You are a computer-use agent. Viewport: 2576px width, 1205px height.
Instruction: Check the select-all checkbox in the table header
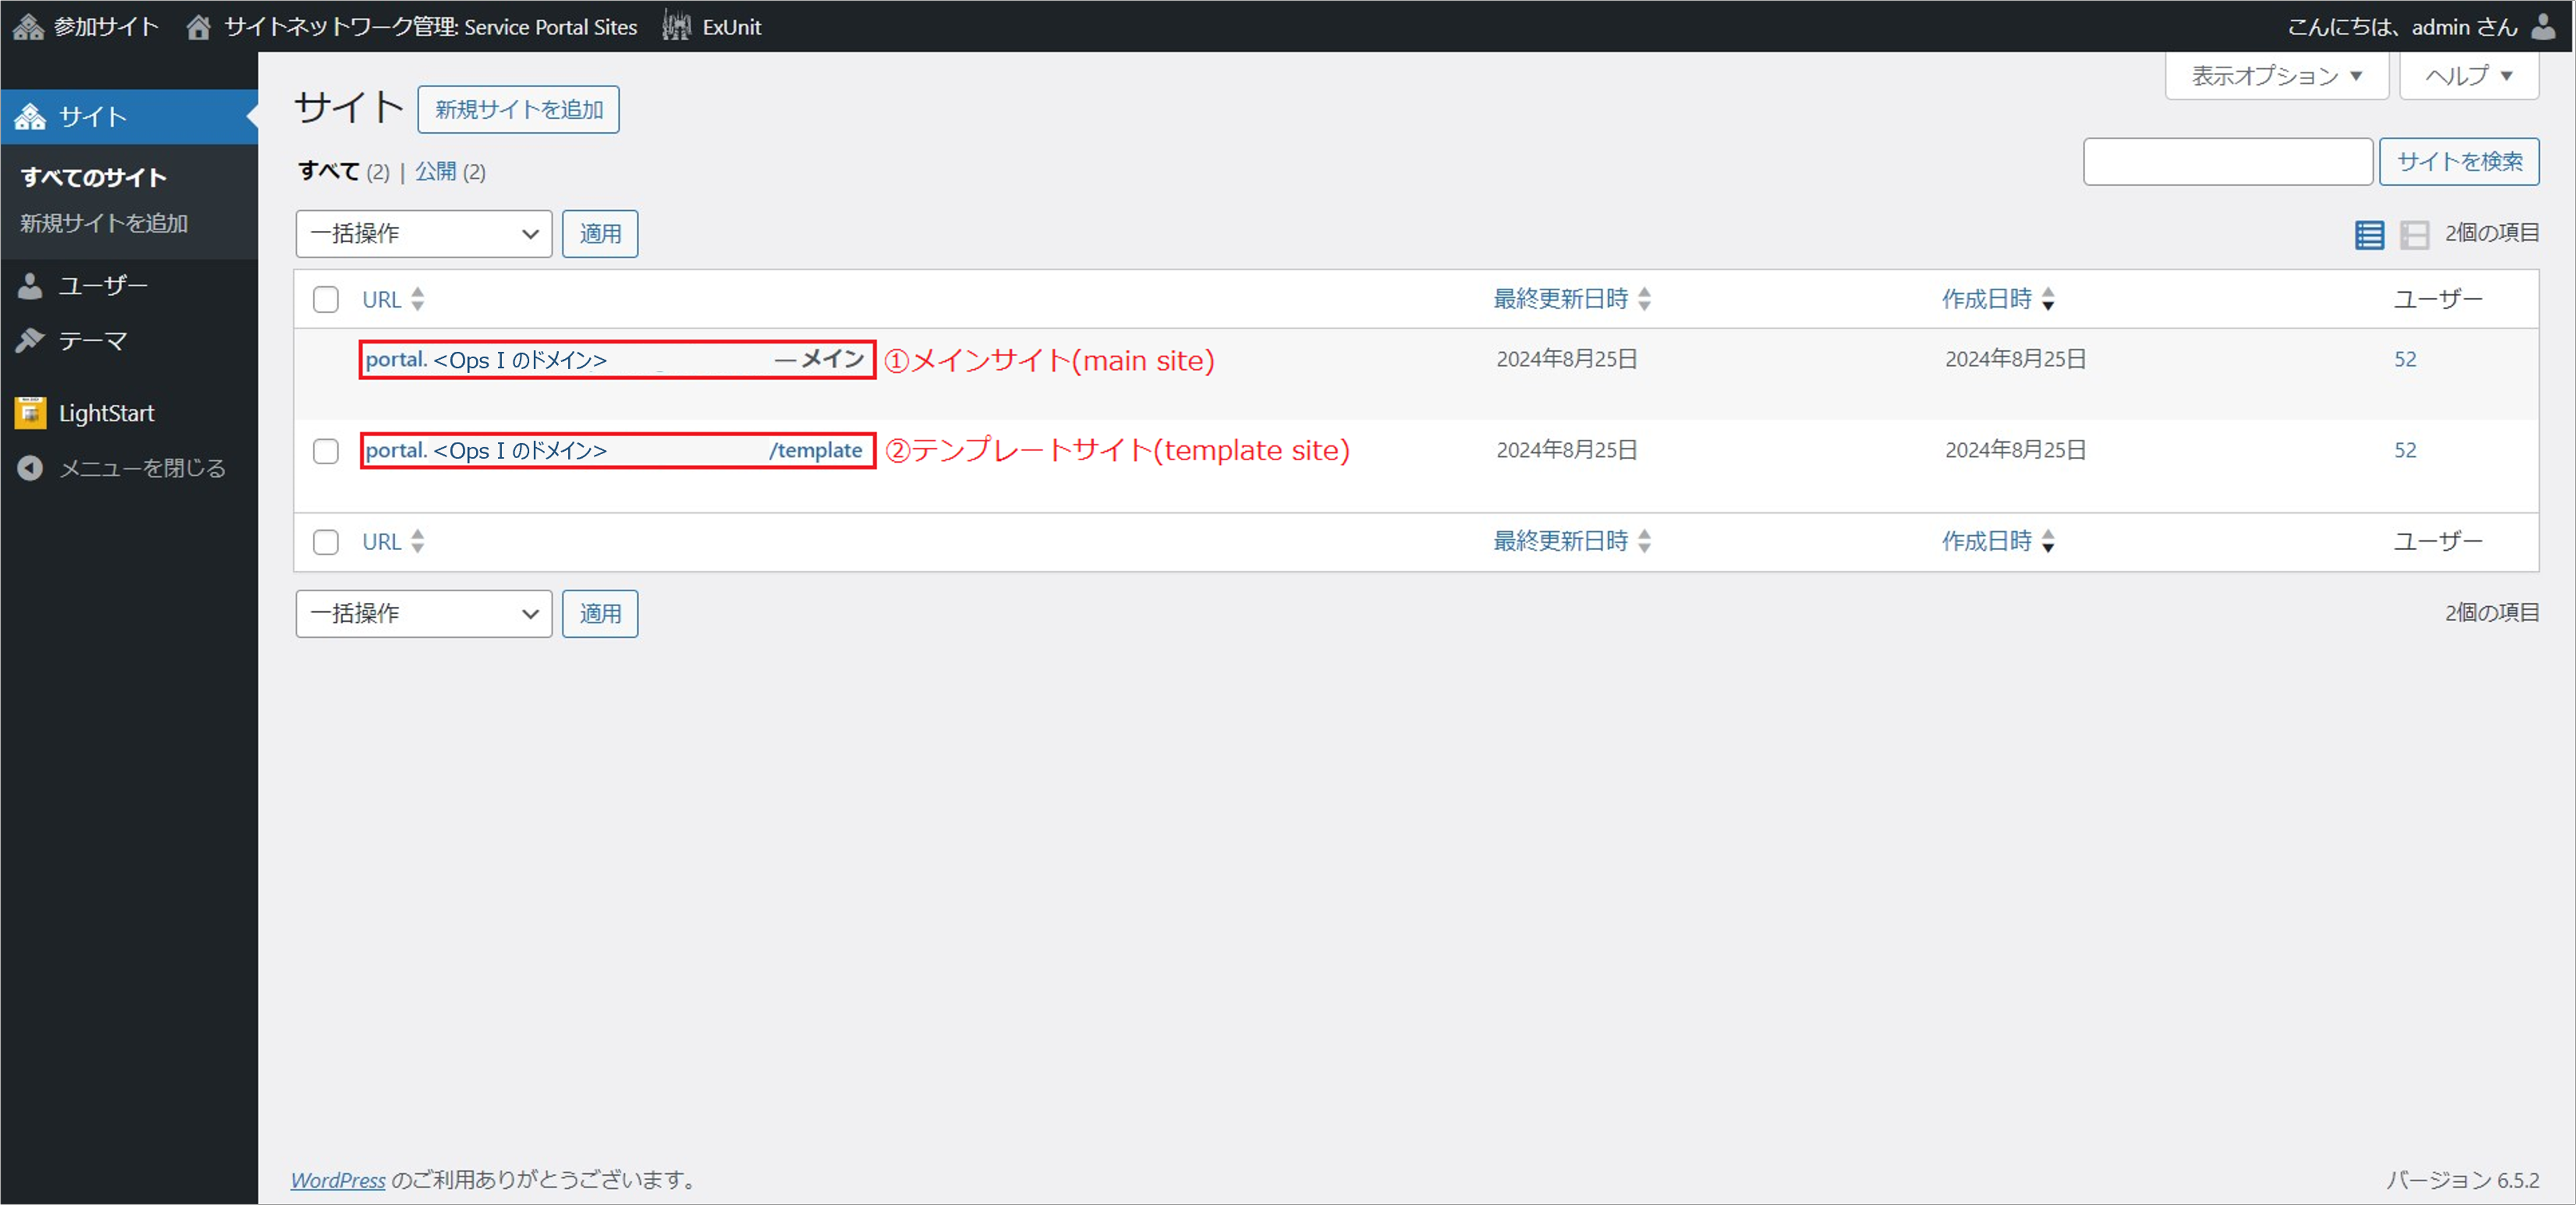326,299
